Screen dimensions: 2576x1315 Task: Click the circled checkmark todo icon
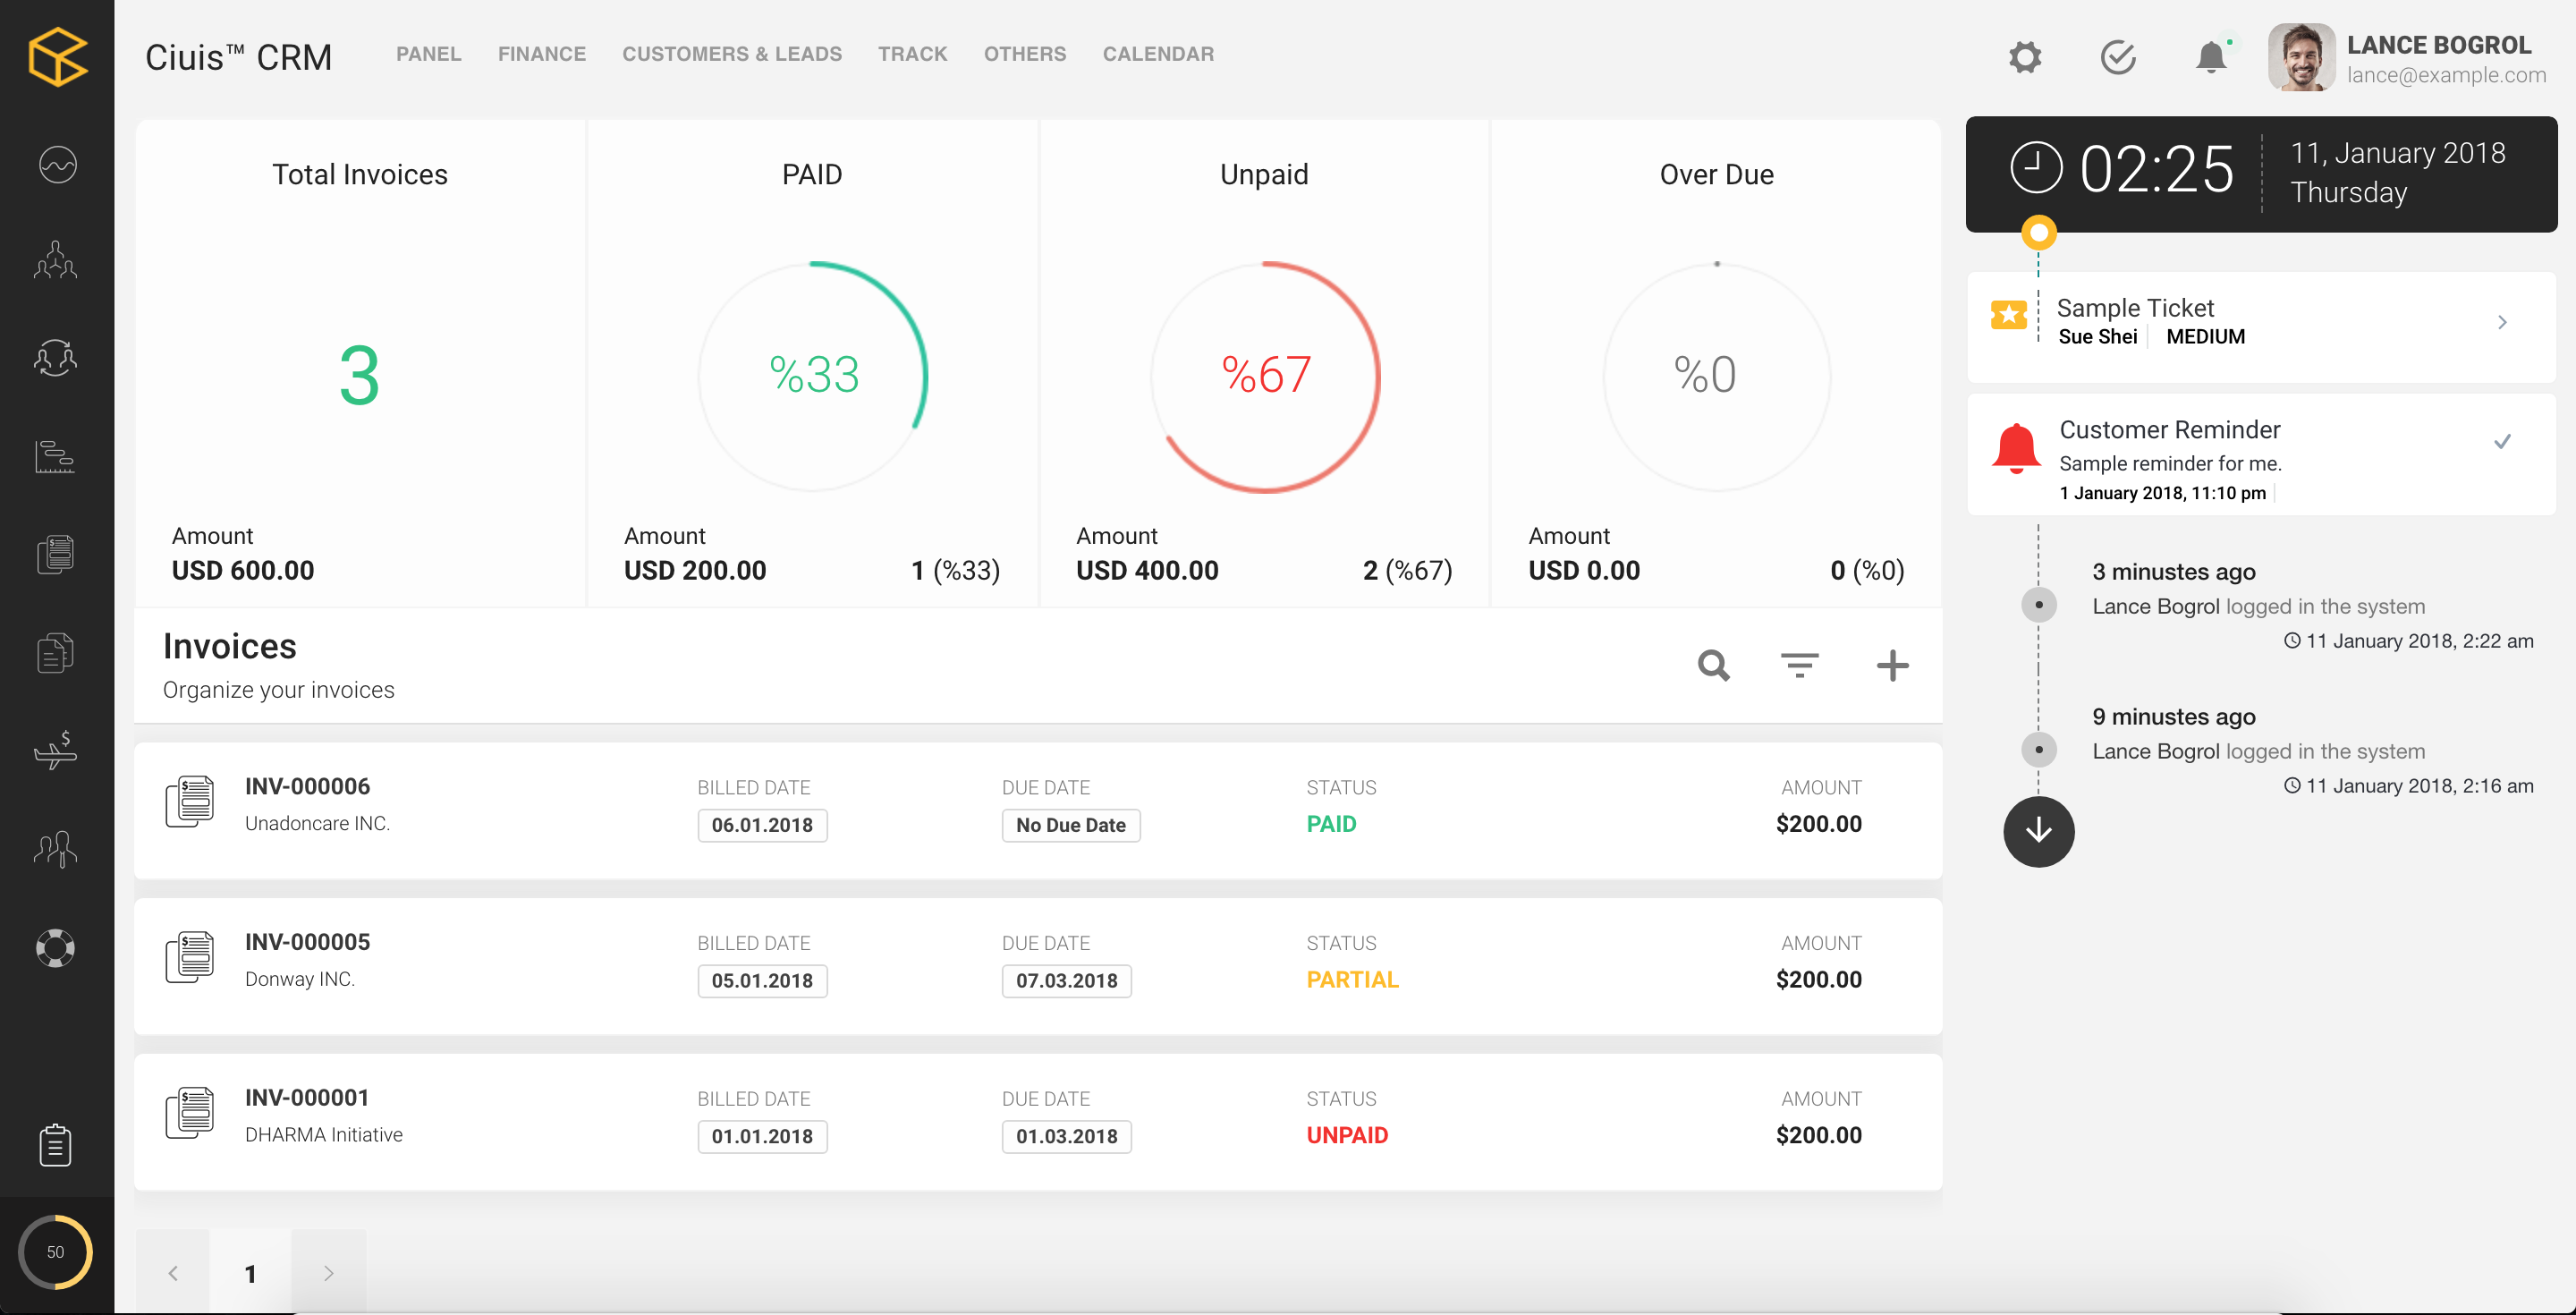[x=2117, y=57]
